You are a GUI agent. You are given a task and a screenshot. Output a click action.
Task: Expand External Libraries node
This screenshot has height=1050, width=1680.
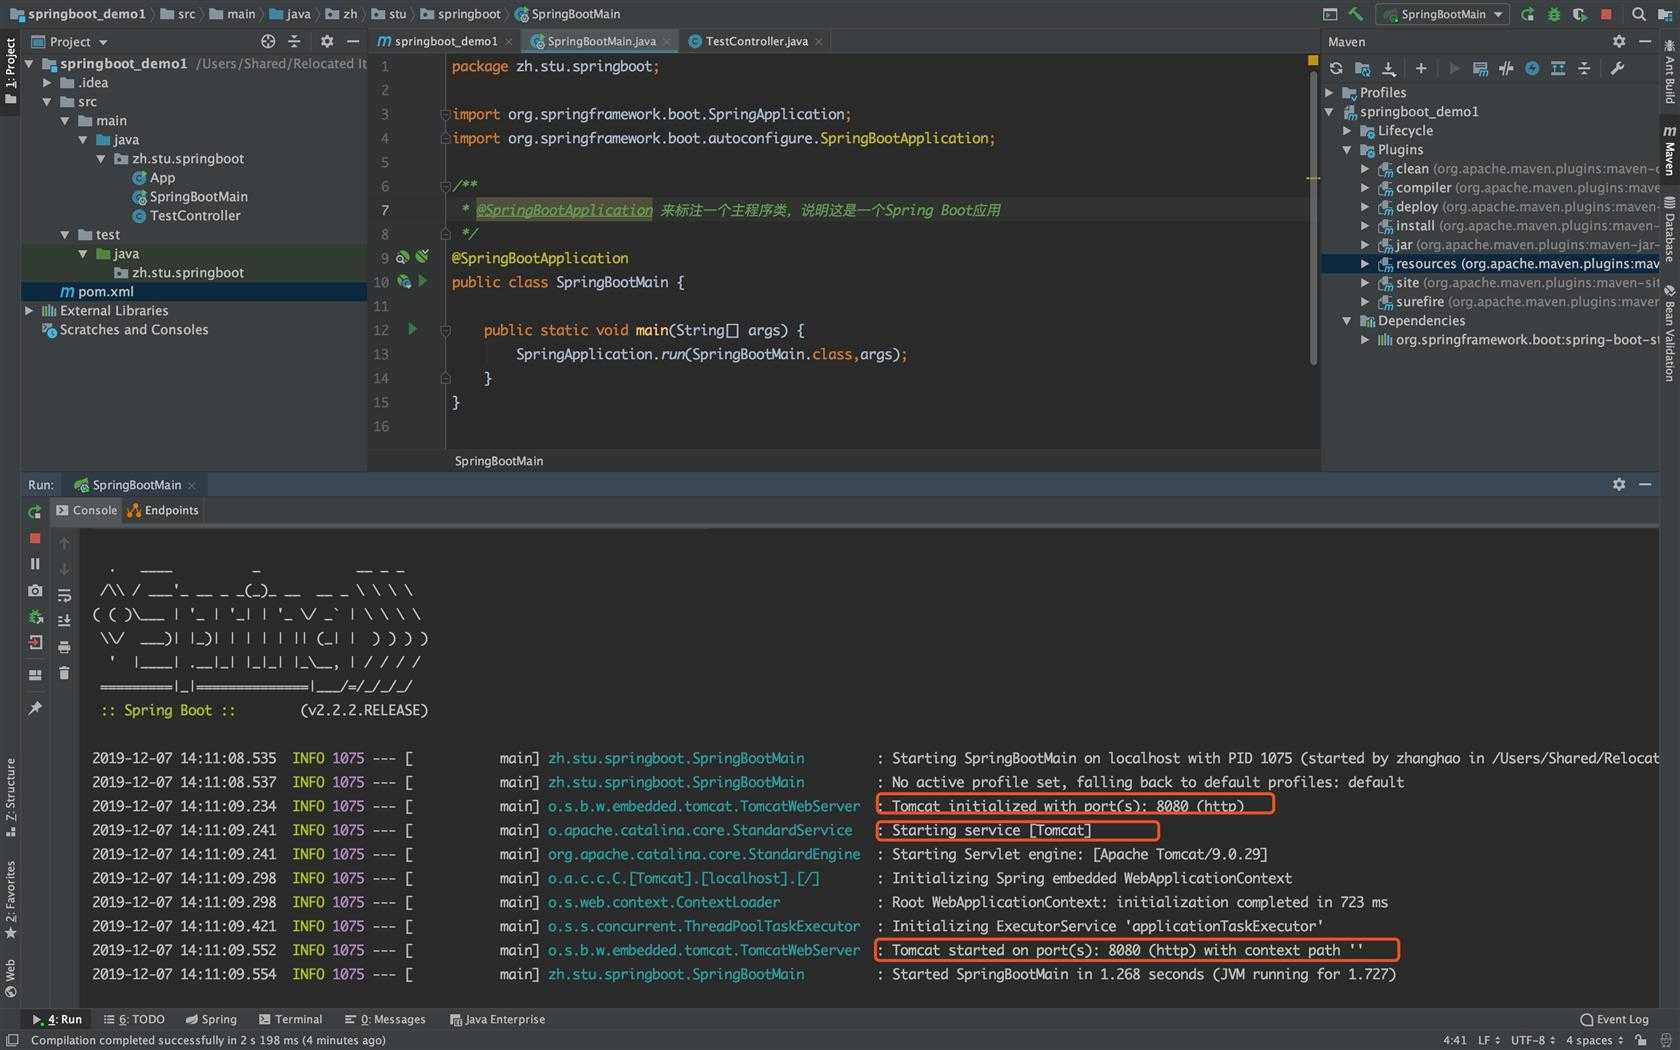(x=29, y=310)
